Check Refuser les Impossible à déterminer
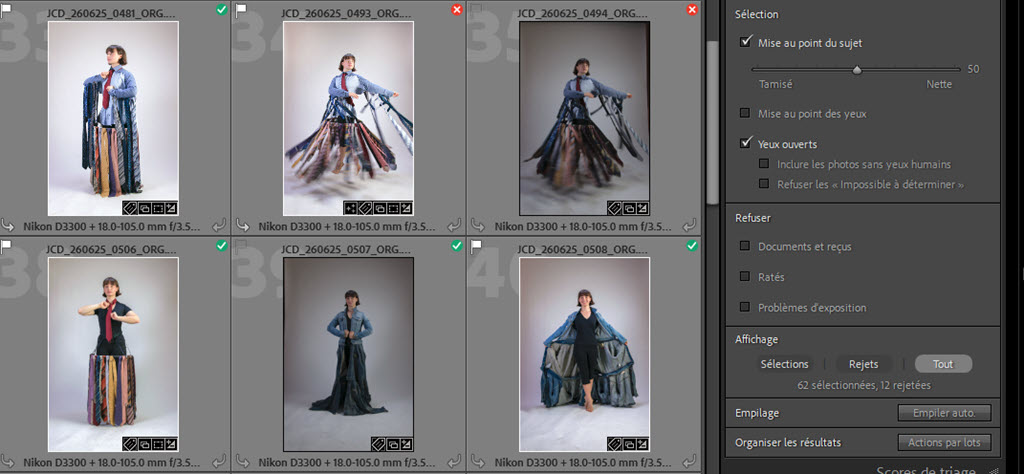The height and width of the screenshot is (474, 1024). click(763, 184)
